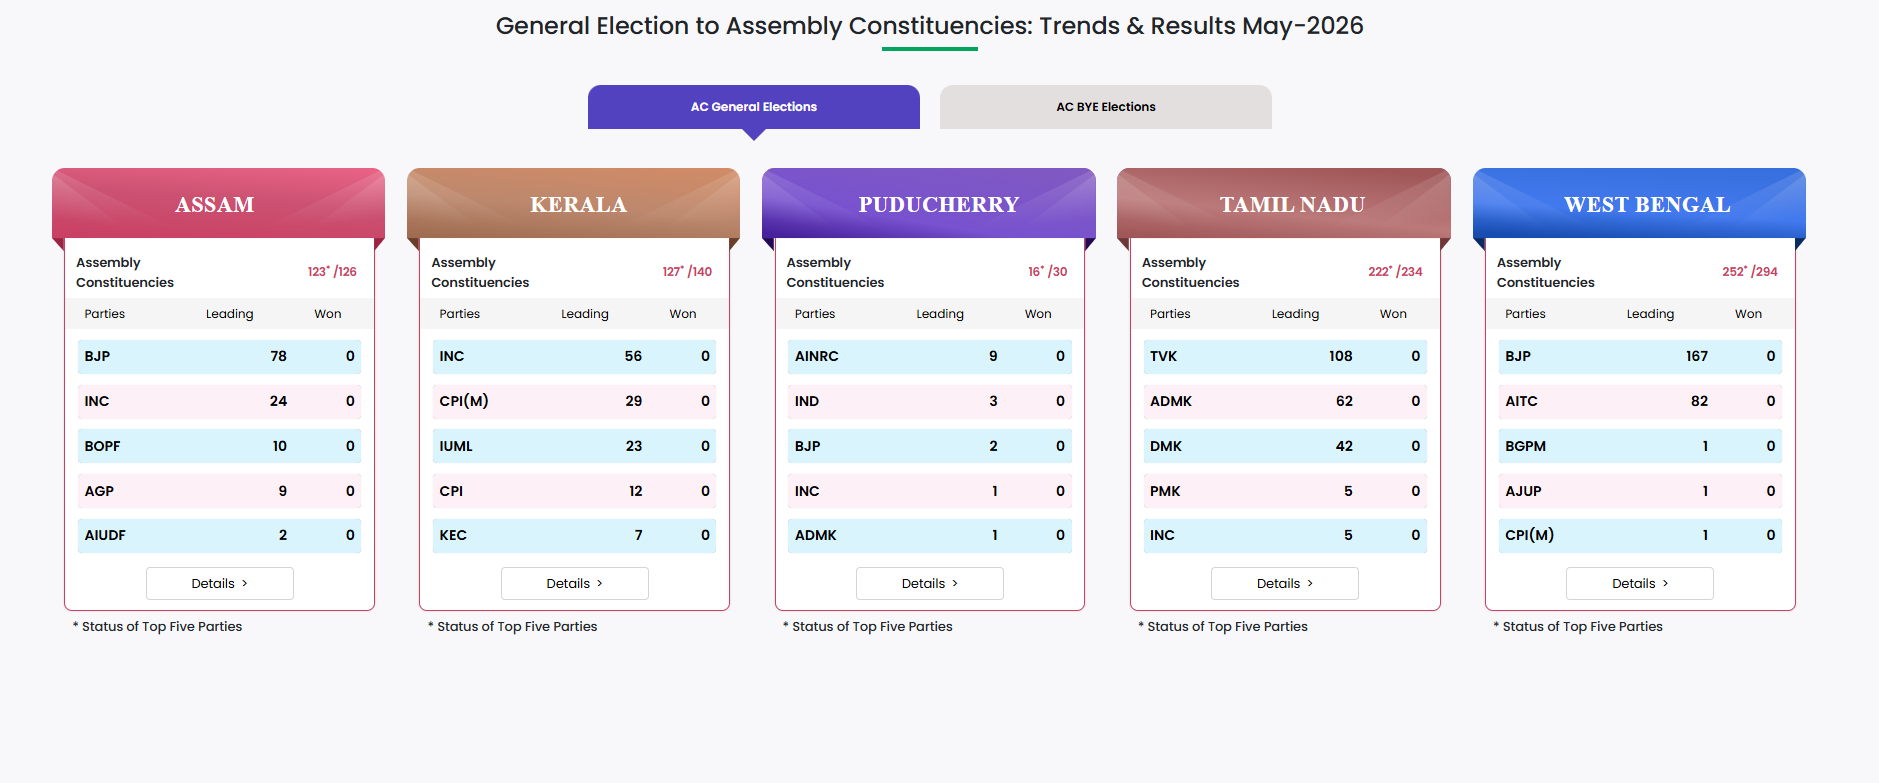Open the AC BYE Elections tab
The image size is (1879, 783).
tap(1106, 107)
